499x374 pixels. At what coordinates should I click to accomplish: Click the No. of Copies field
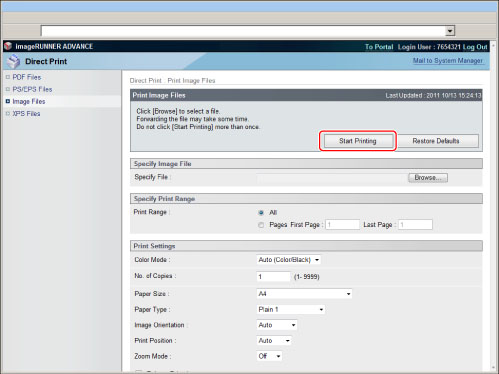(x=273, y=276)
